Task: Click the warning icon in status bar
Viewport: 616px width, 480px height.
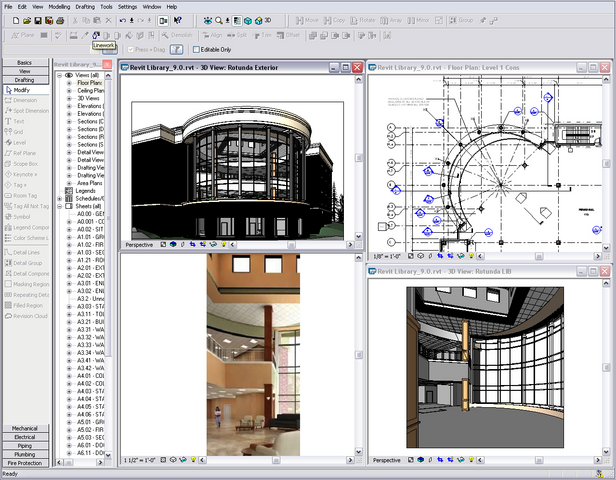Action: pyautogui.click(x=599, y=474)
